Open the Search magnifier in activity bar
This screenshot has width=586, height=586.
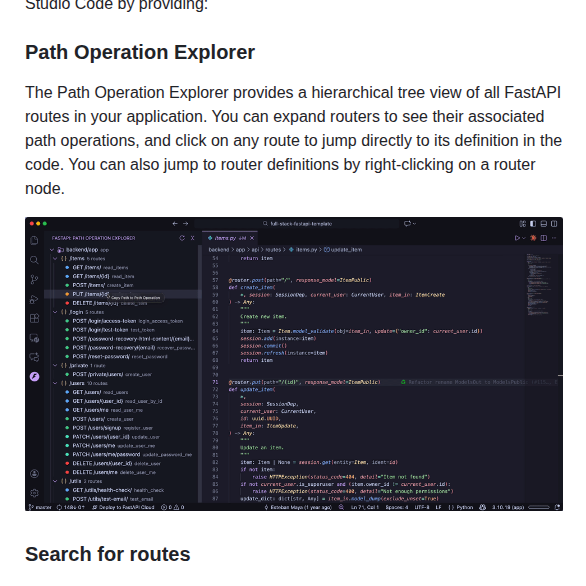34,260
